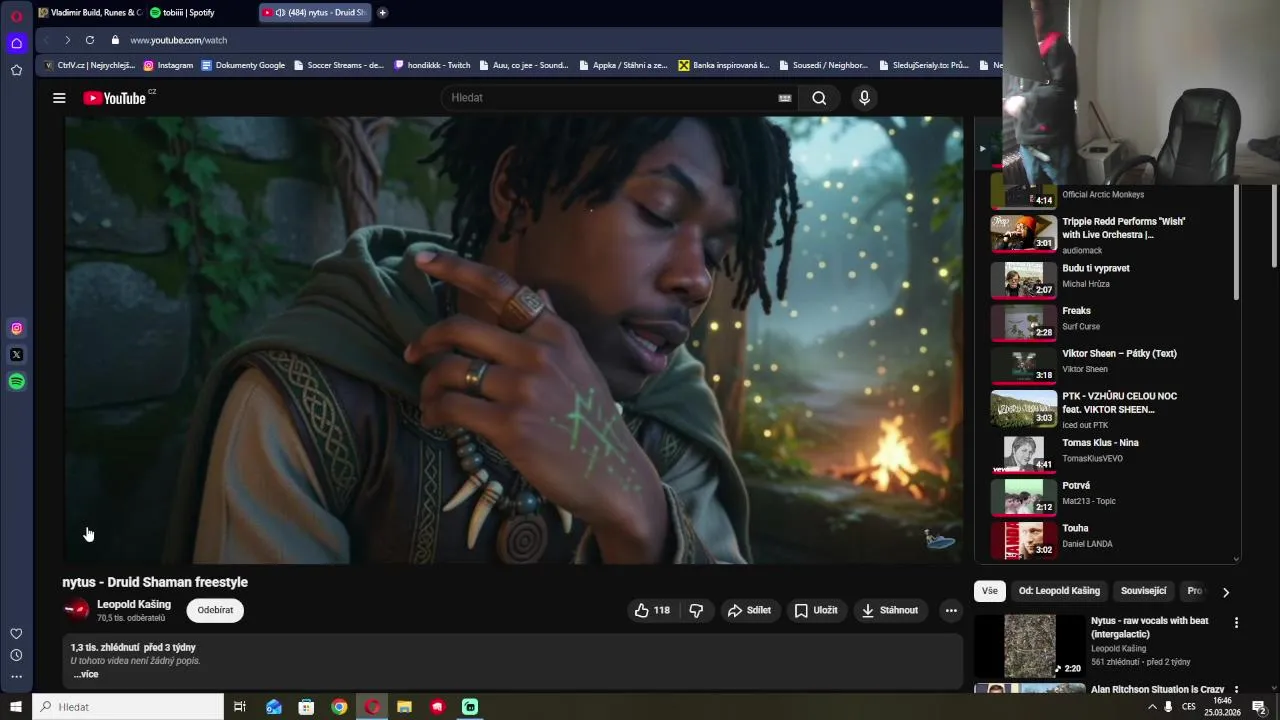Select the Vše filter chip
1280x720 pixels.
click(x=990, y=591)
